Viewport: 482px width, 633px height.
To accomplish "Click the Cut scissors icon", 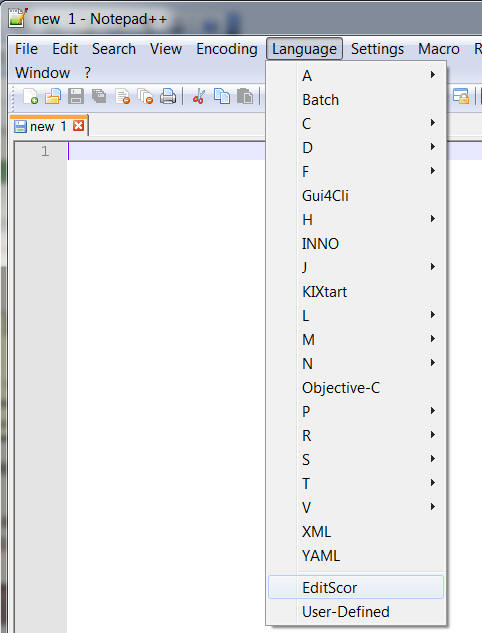I will click(x=199, y=96).
